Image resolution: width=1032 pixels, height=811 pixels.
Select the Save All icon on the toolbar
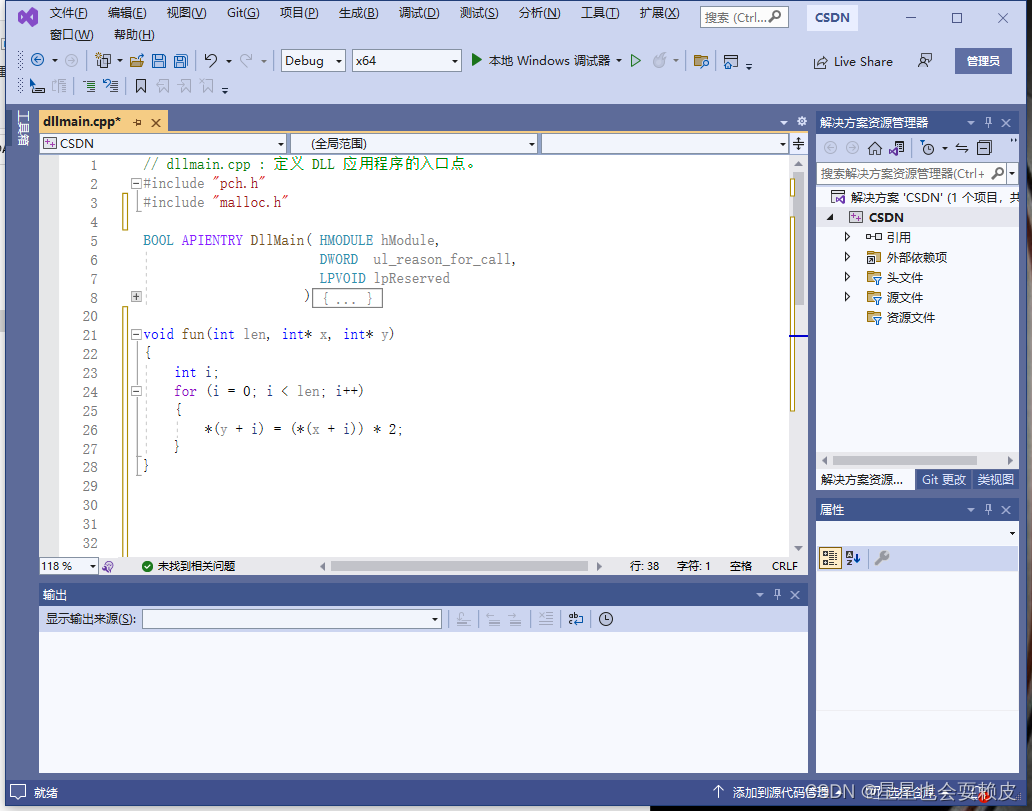[179, 60]
